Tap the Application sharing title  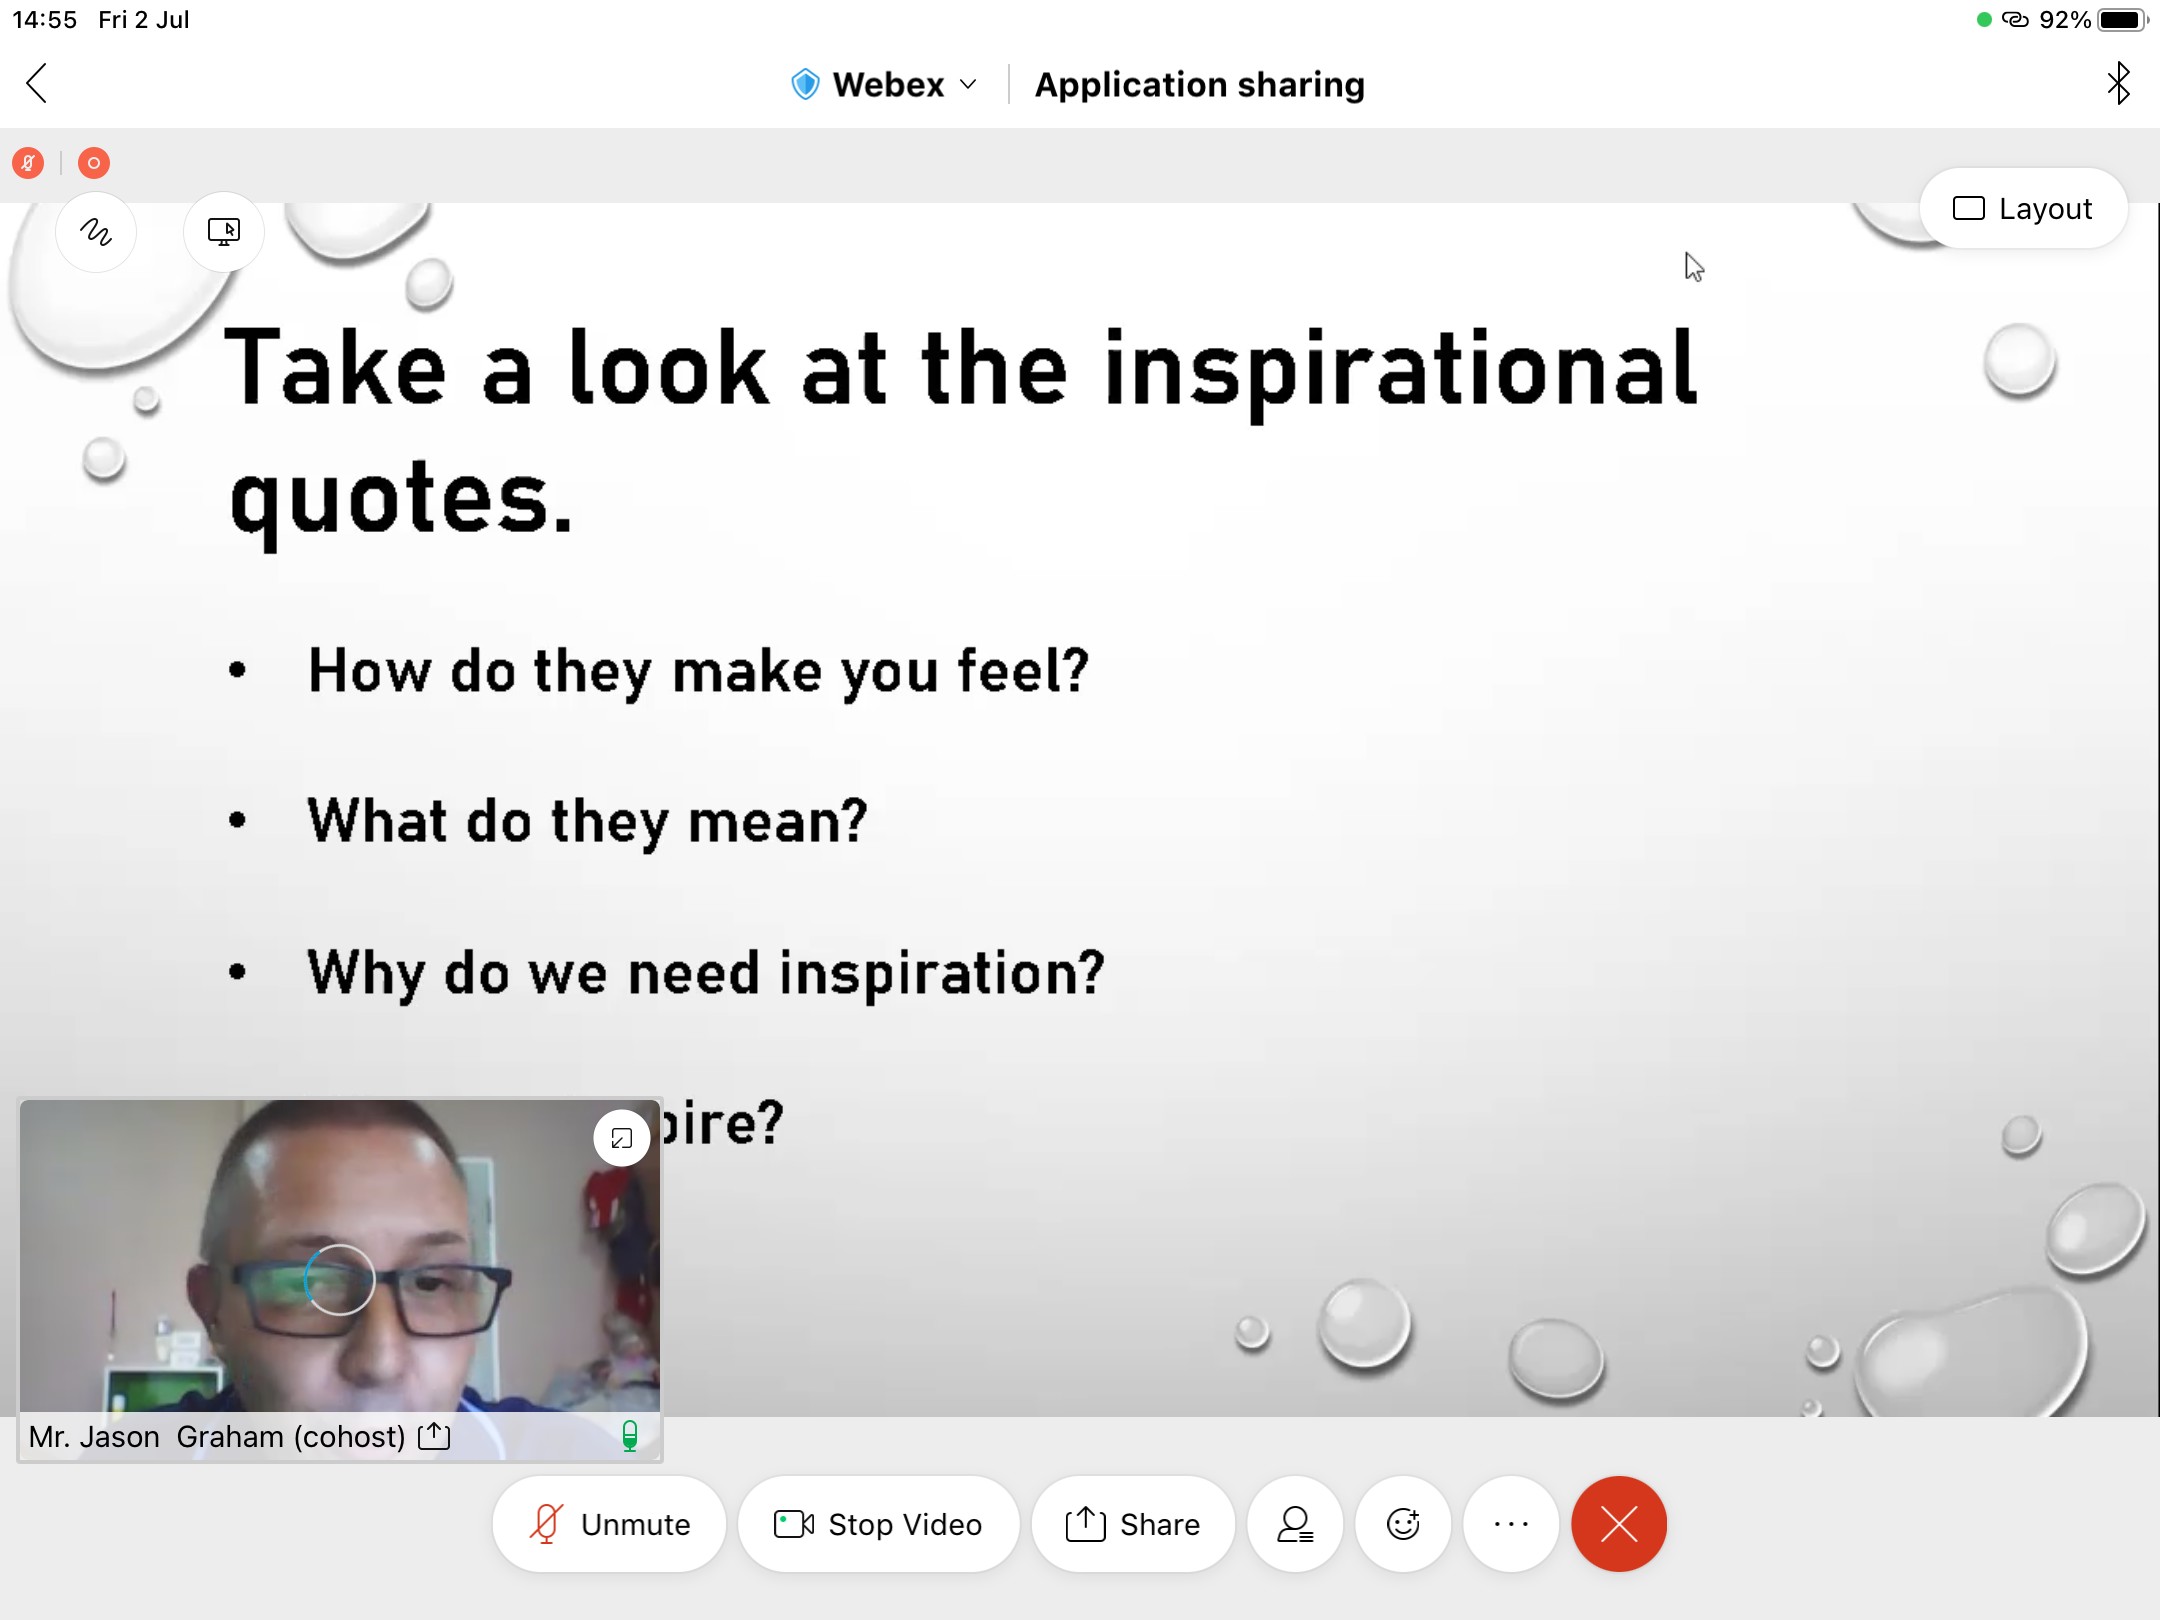point(1199,85)
